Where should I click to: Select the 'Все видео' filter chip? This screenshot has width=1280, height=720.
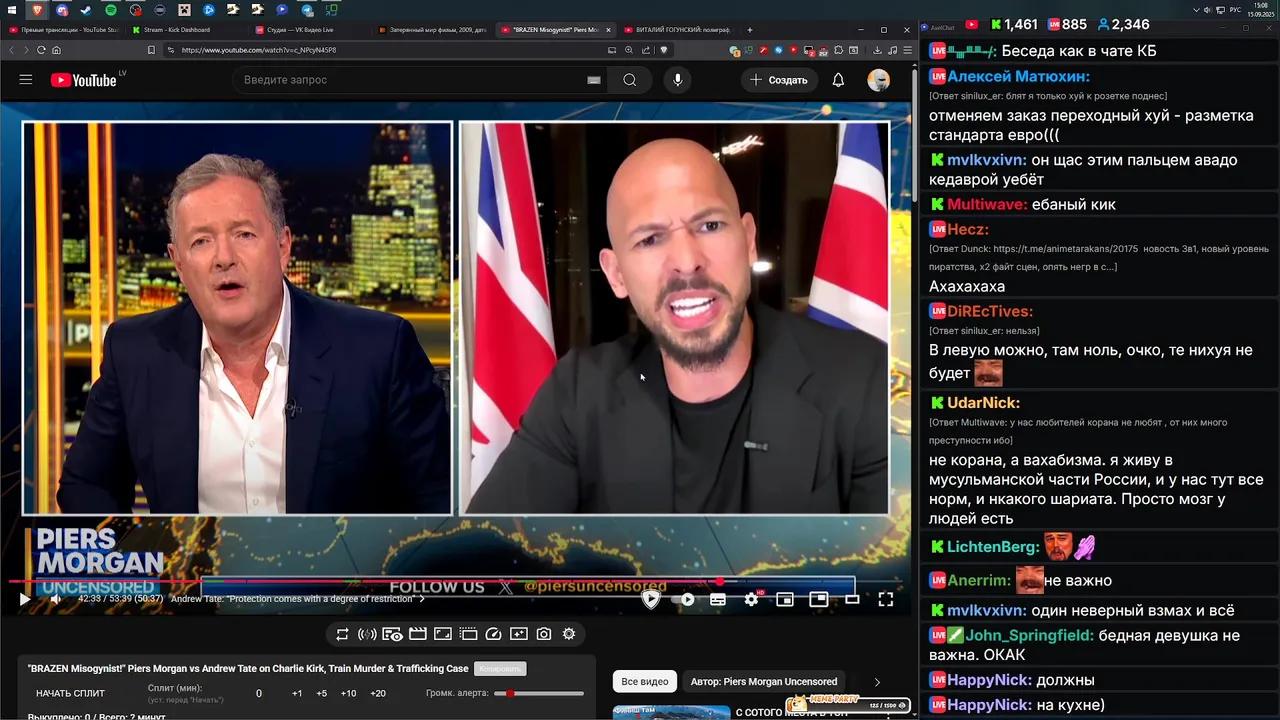645,682
